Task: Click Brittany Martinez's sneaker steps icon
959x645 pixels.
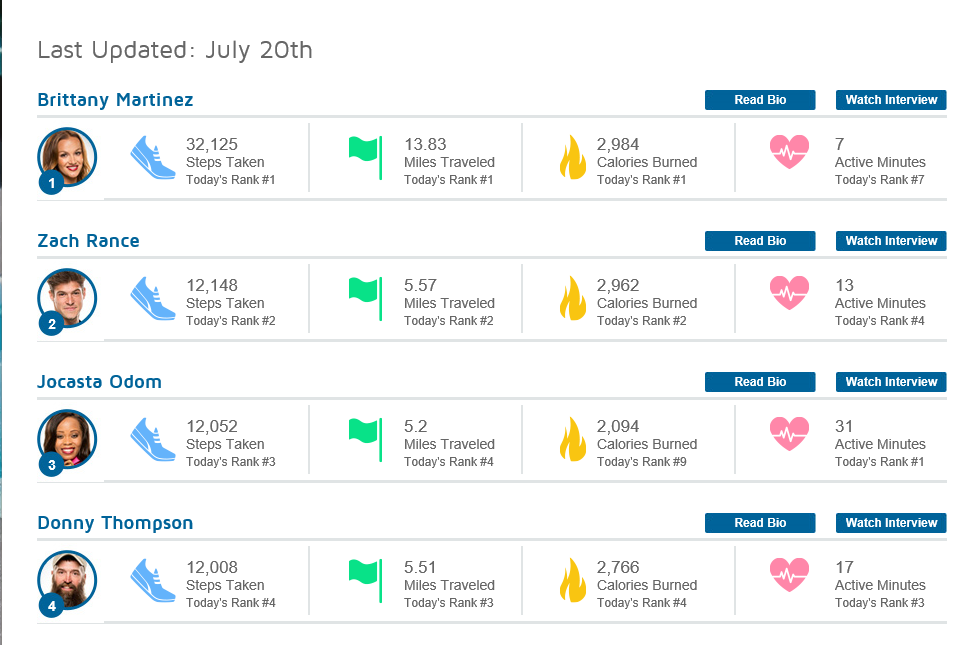Action: coord(153,158)
